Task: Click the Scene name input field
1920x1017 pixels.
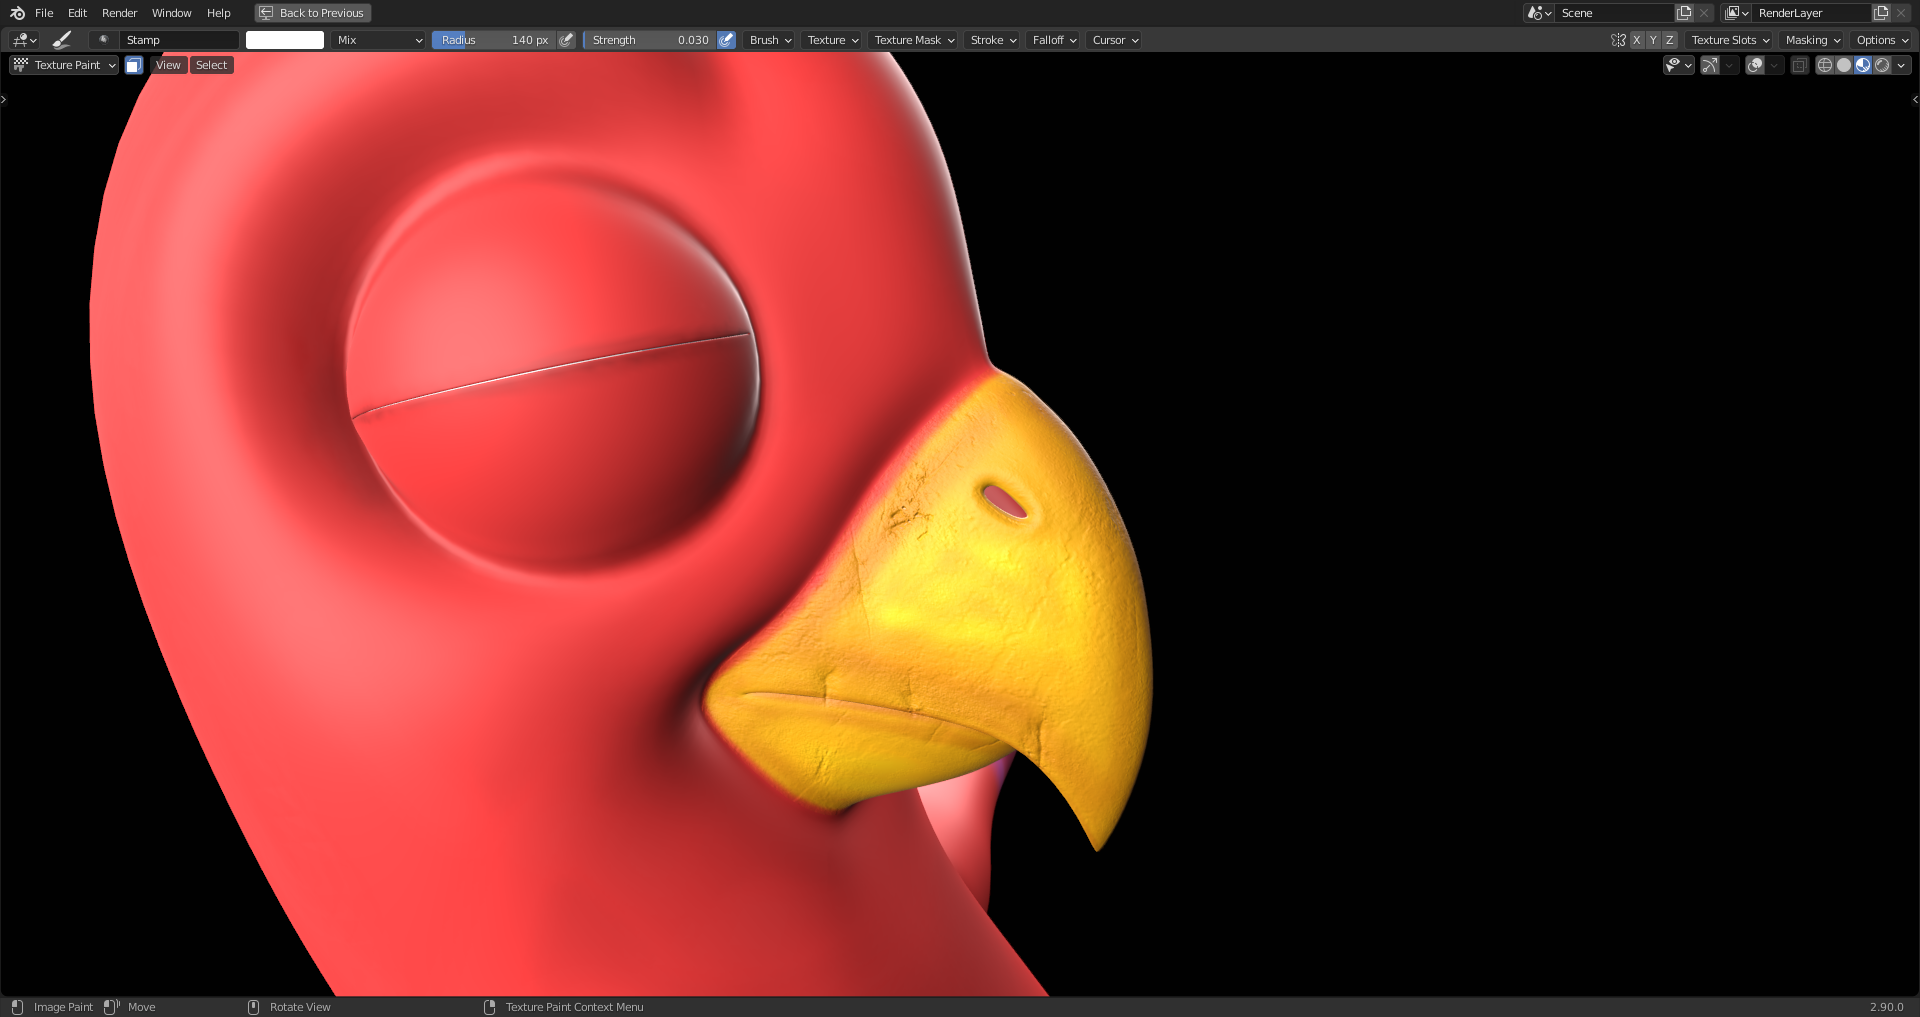Action: (1615, 12)
